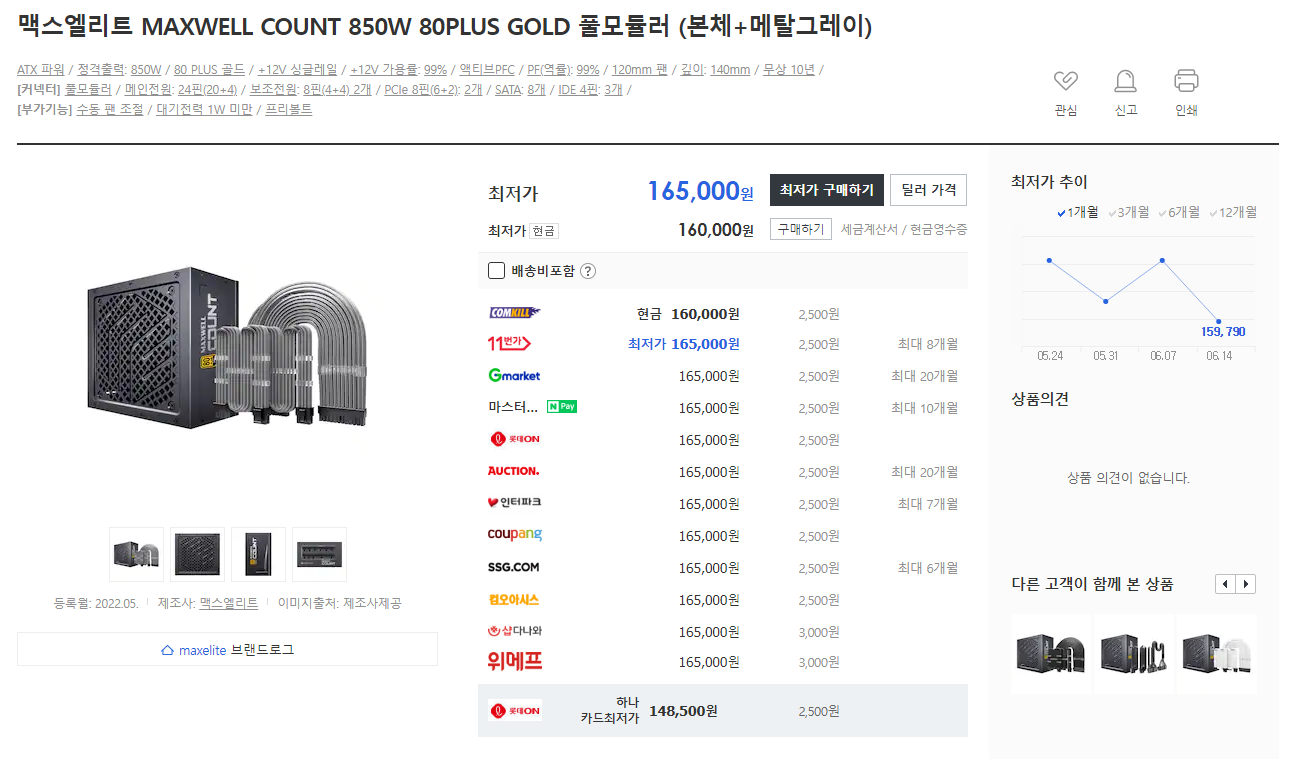Select first product thumbnail with cables

tap(136, 554)
